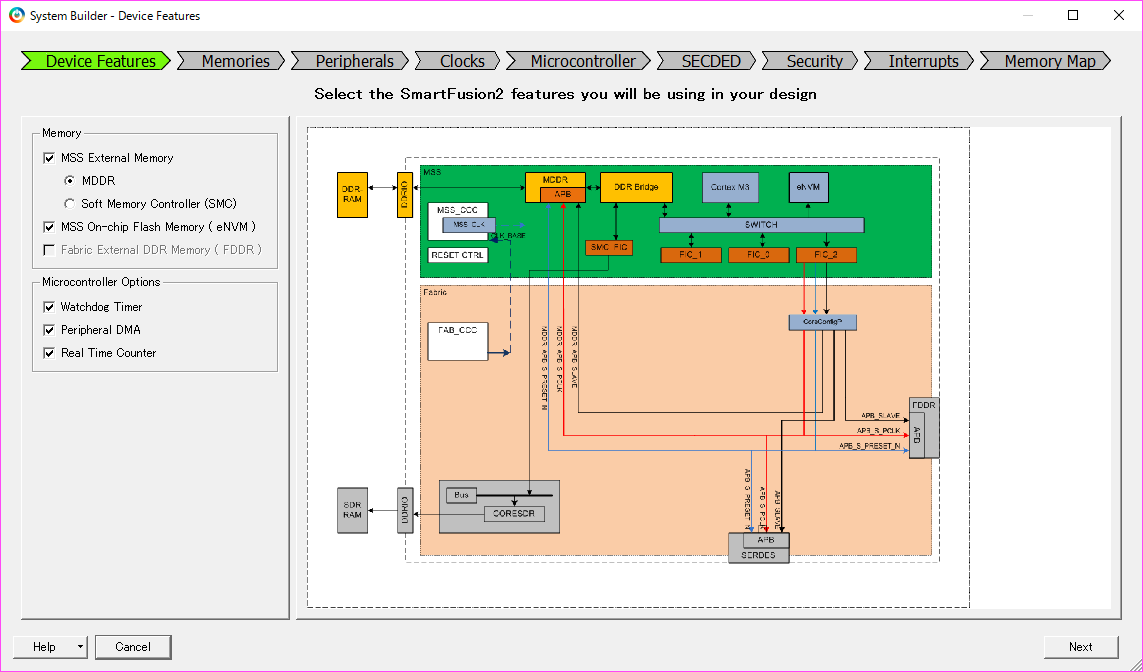Image resolution: width=1143 pixels, height=672 pixels.
Task: Click the CoreConfigP block in the Fabric area
Action: coord(822,321)
